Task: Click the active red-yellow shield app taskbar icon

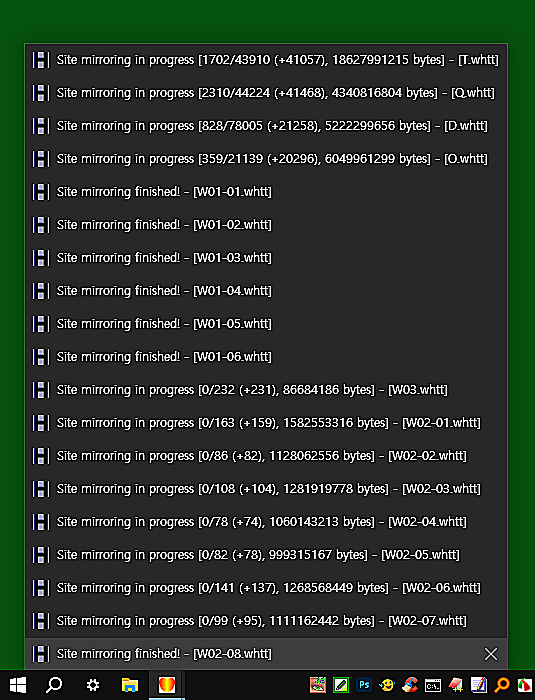Action: point(167,684)
